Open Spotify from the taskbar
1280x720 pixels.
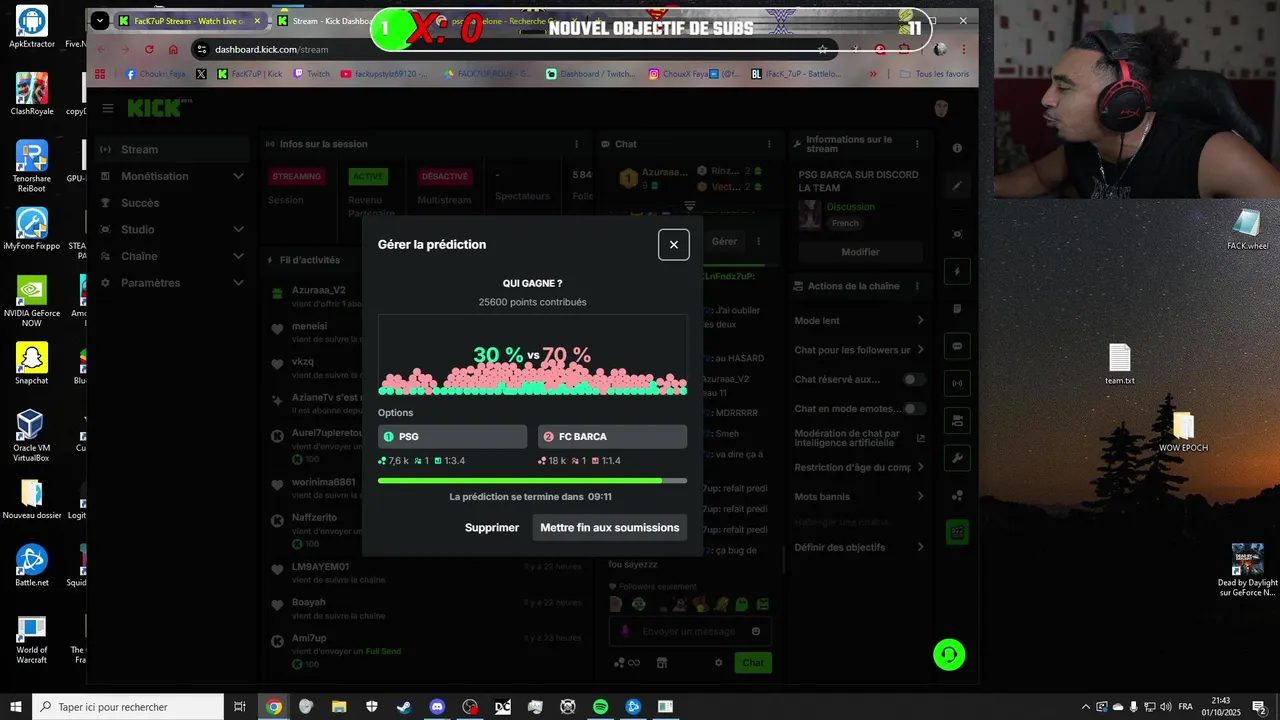click(x=600, y=707)
